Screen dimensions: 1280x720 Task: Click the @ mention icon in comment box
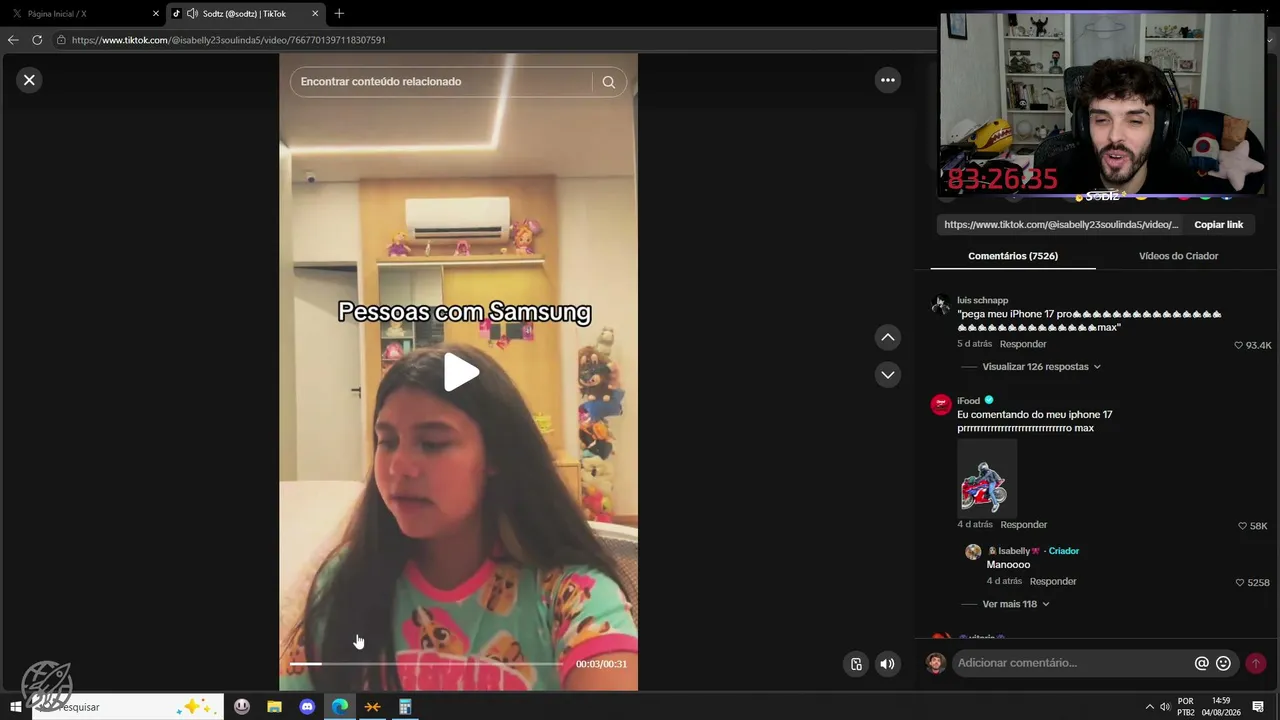[x=1202, y=663]
